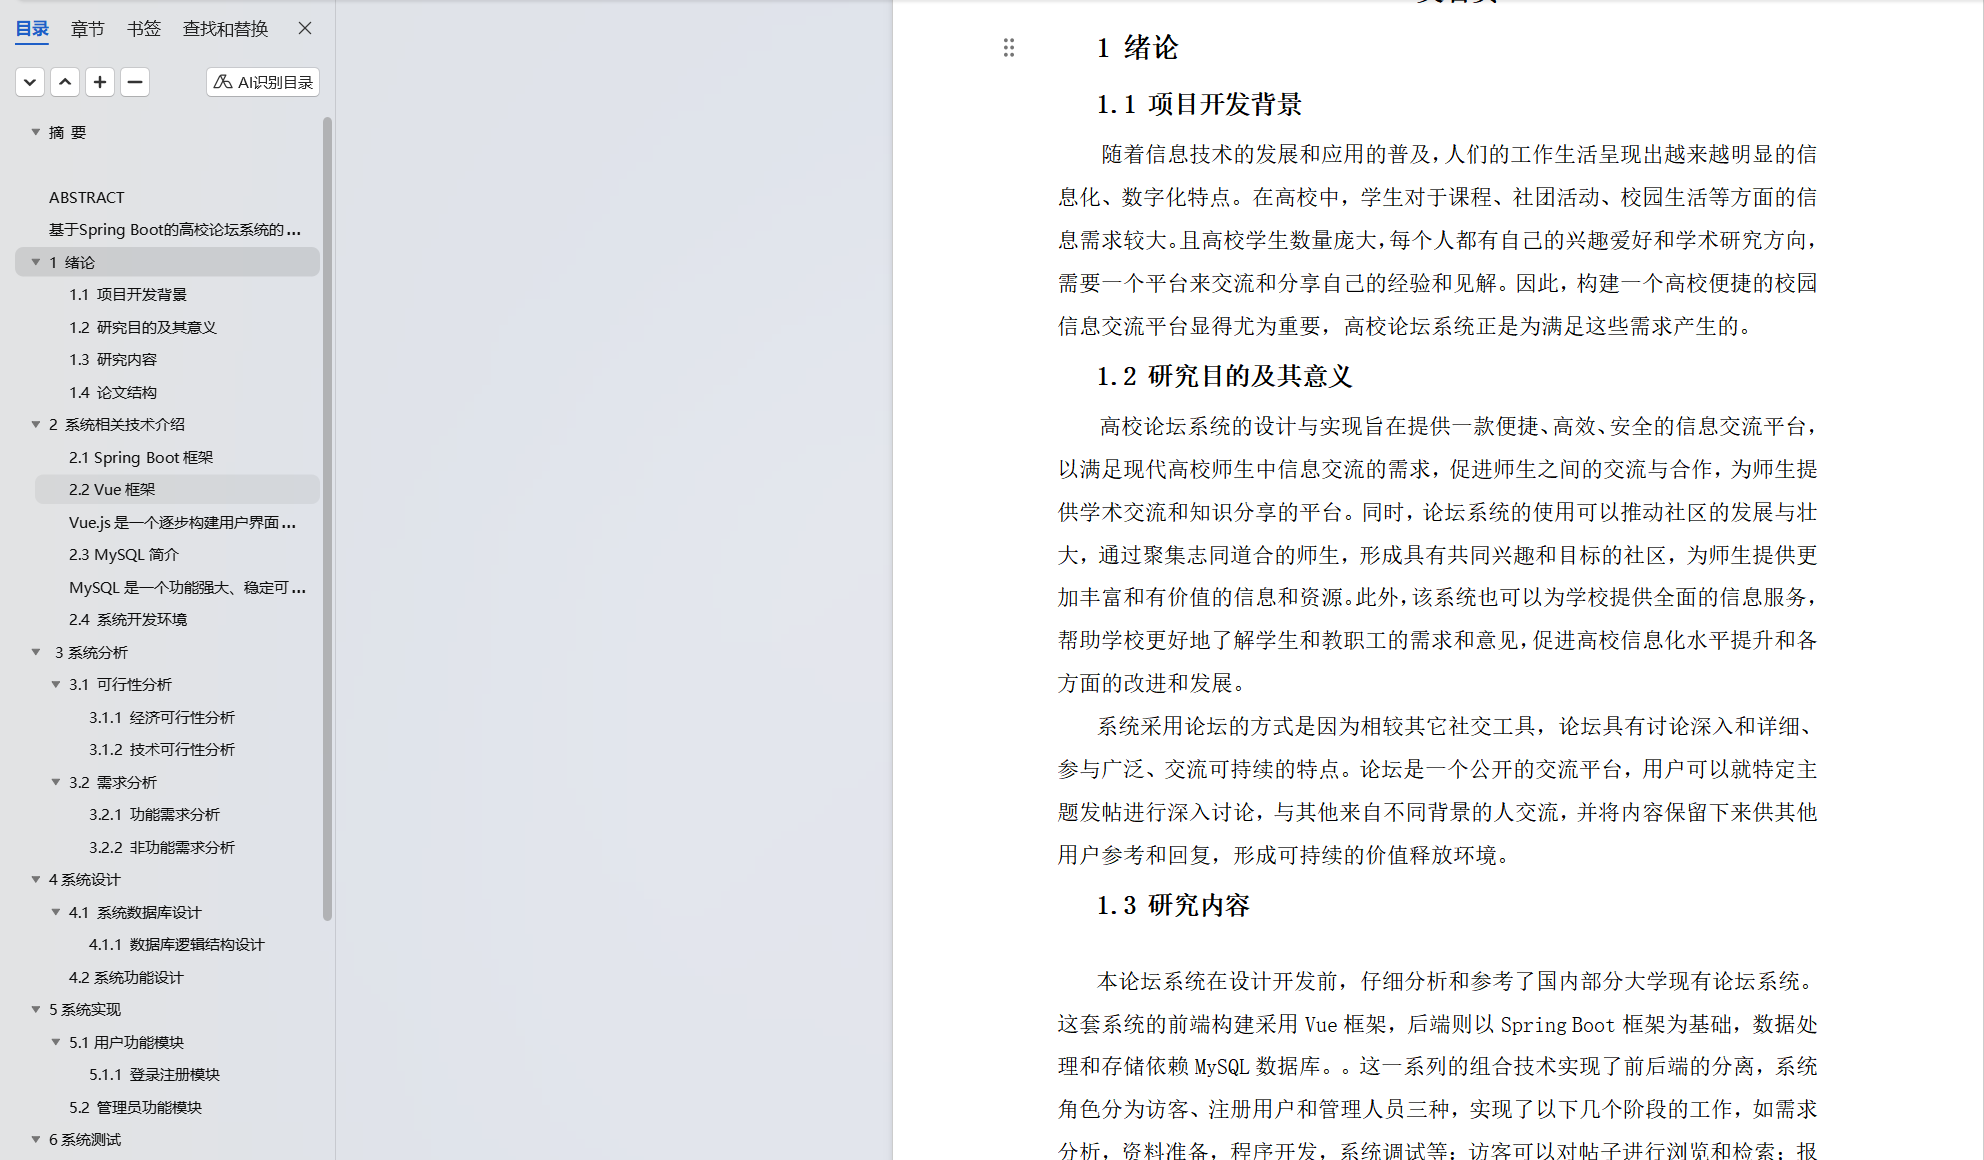The width and height of the screenshot is (1984, 1160).
Task: Click the 1.2 研究目的及其意义 heading in document
Action: point(1224,377)
